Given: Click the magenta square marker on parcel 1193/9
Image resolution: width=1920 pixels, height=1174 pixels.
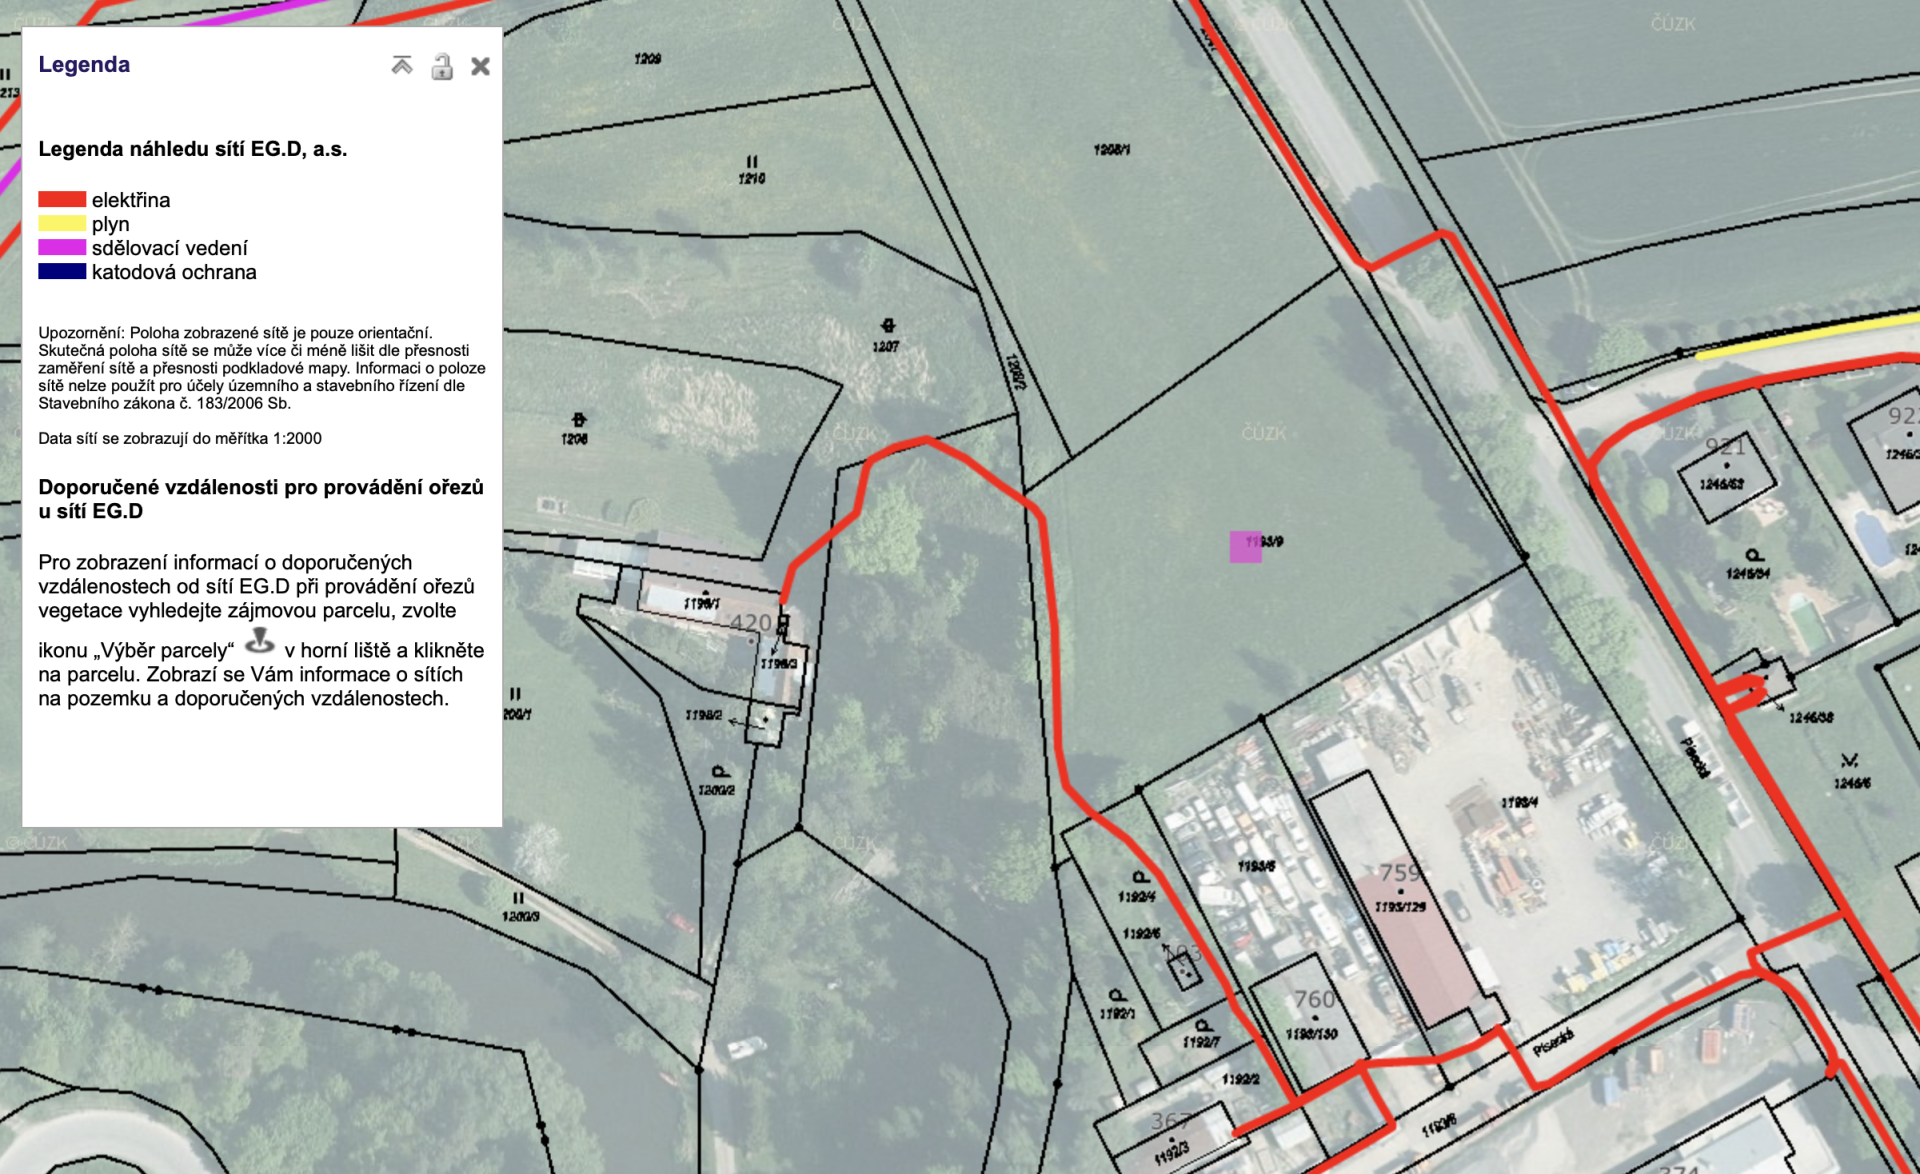Looking at the screenshot, I should pyautogui.click(x=1245, y=547).
